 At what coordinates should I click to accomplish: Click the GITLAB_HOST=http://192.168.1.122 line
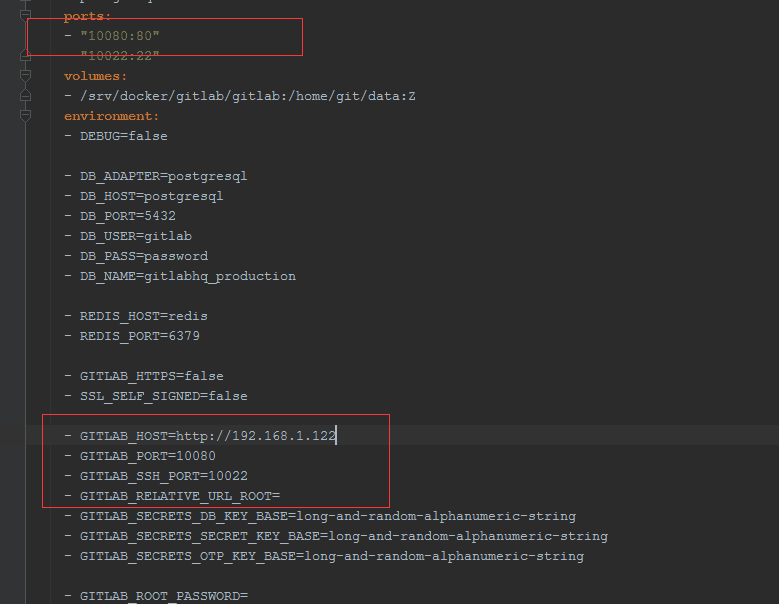tap(200, 436)
